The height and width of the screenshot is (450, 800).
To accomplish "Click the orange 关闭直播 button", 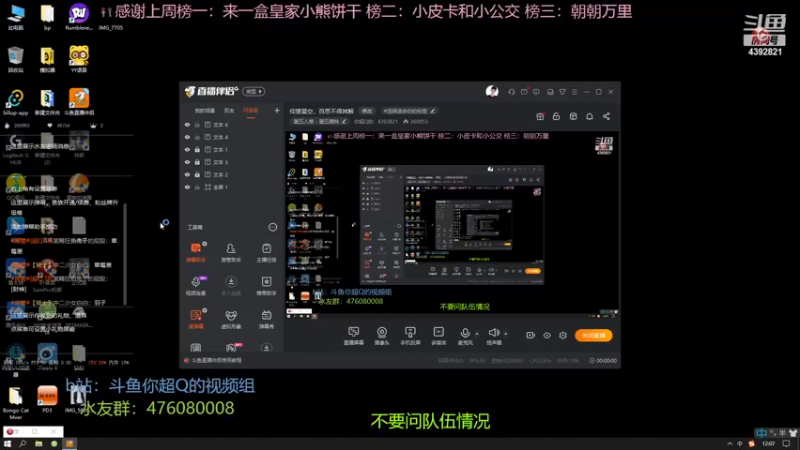I will [593, 335].
